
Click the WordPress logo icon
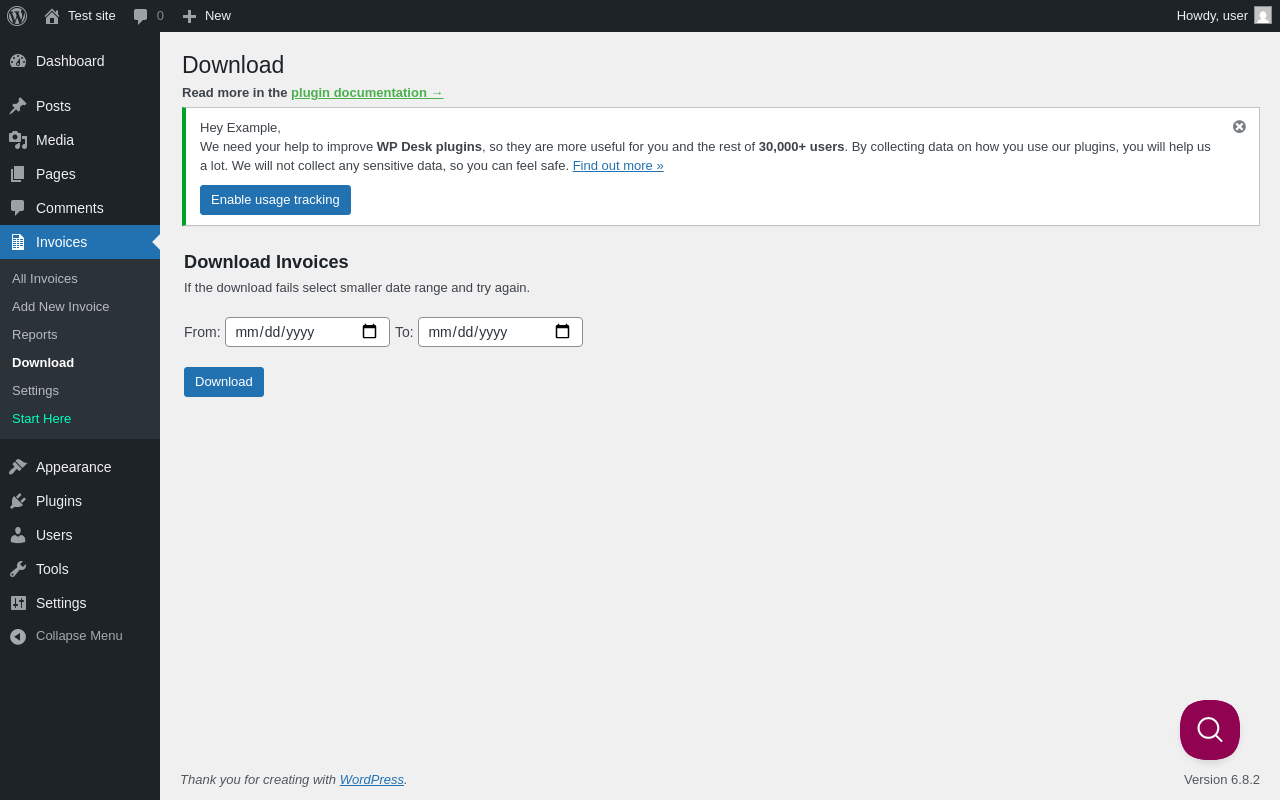17,16
